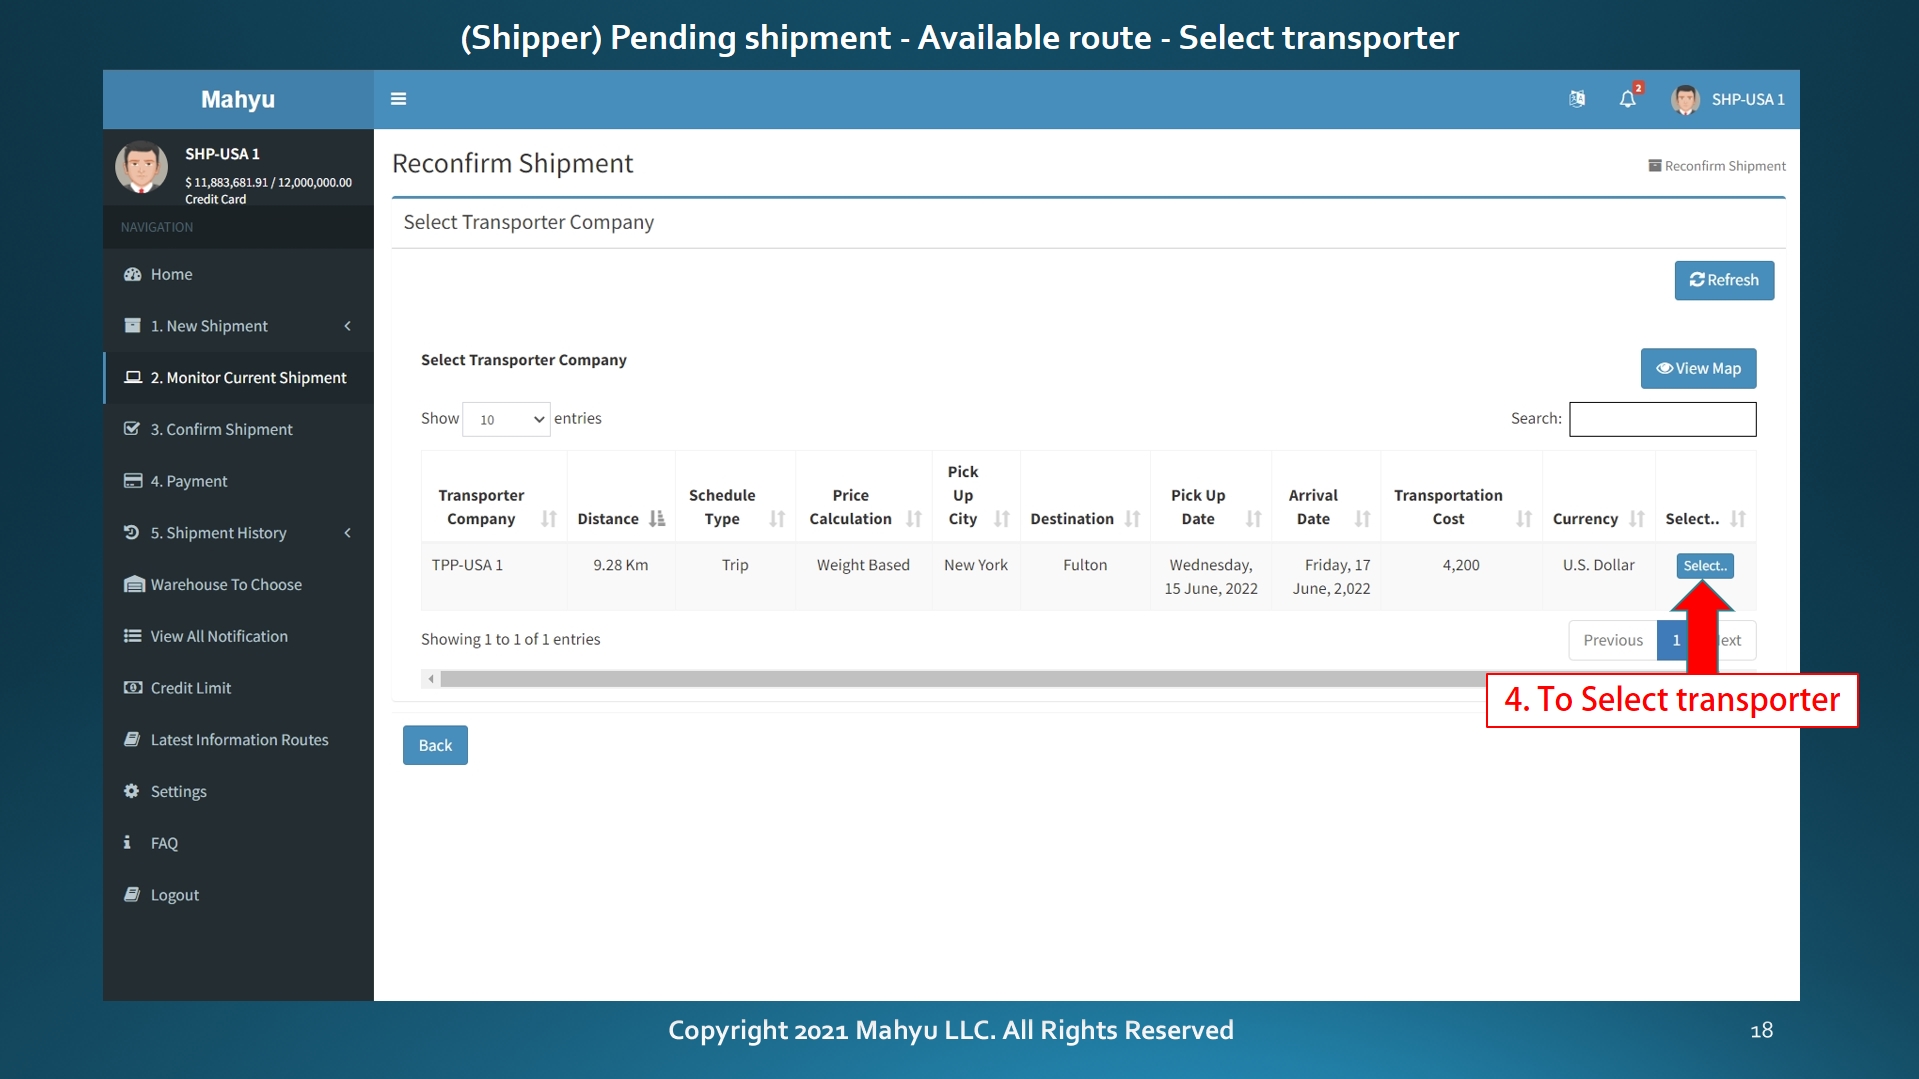Select transporter TPP-USA 1 button
The image size is (1919, 1079).
tap(1705, 566)
